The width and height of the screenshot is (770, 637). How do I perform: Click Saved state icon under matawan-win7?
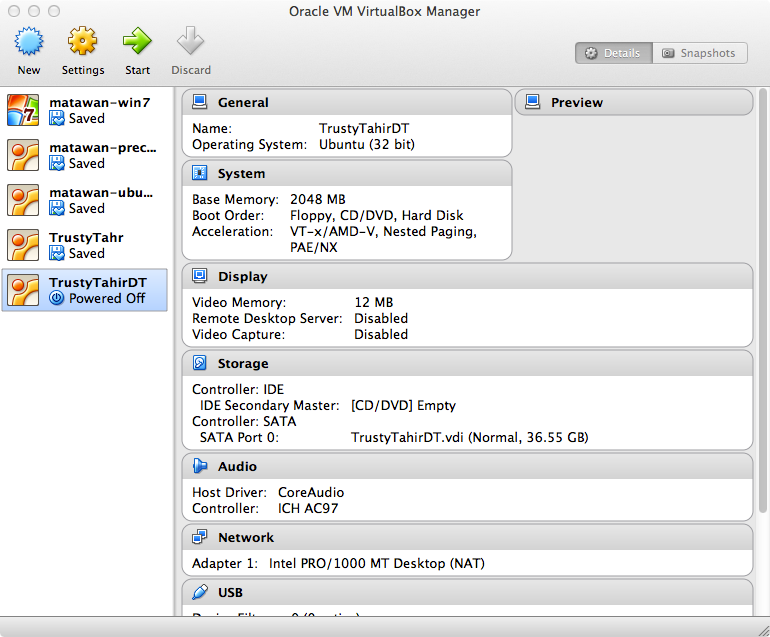(x=57, y=118)
